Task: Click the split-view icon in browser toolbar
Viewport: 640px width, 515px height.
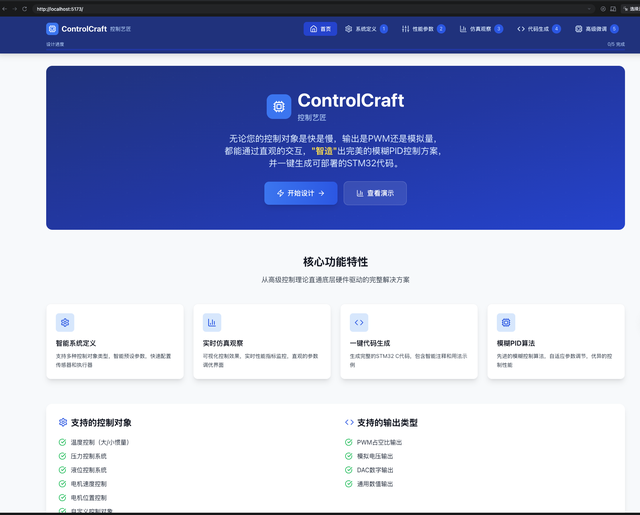Action: pyautogui.click(x=613, y=9)
